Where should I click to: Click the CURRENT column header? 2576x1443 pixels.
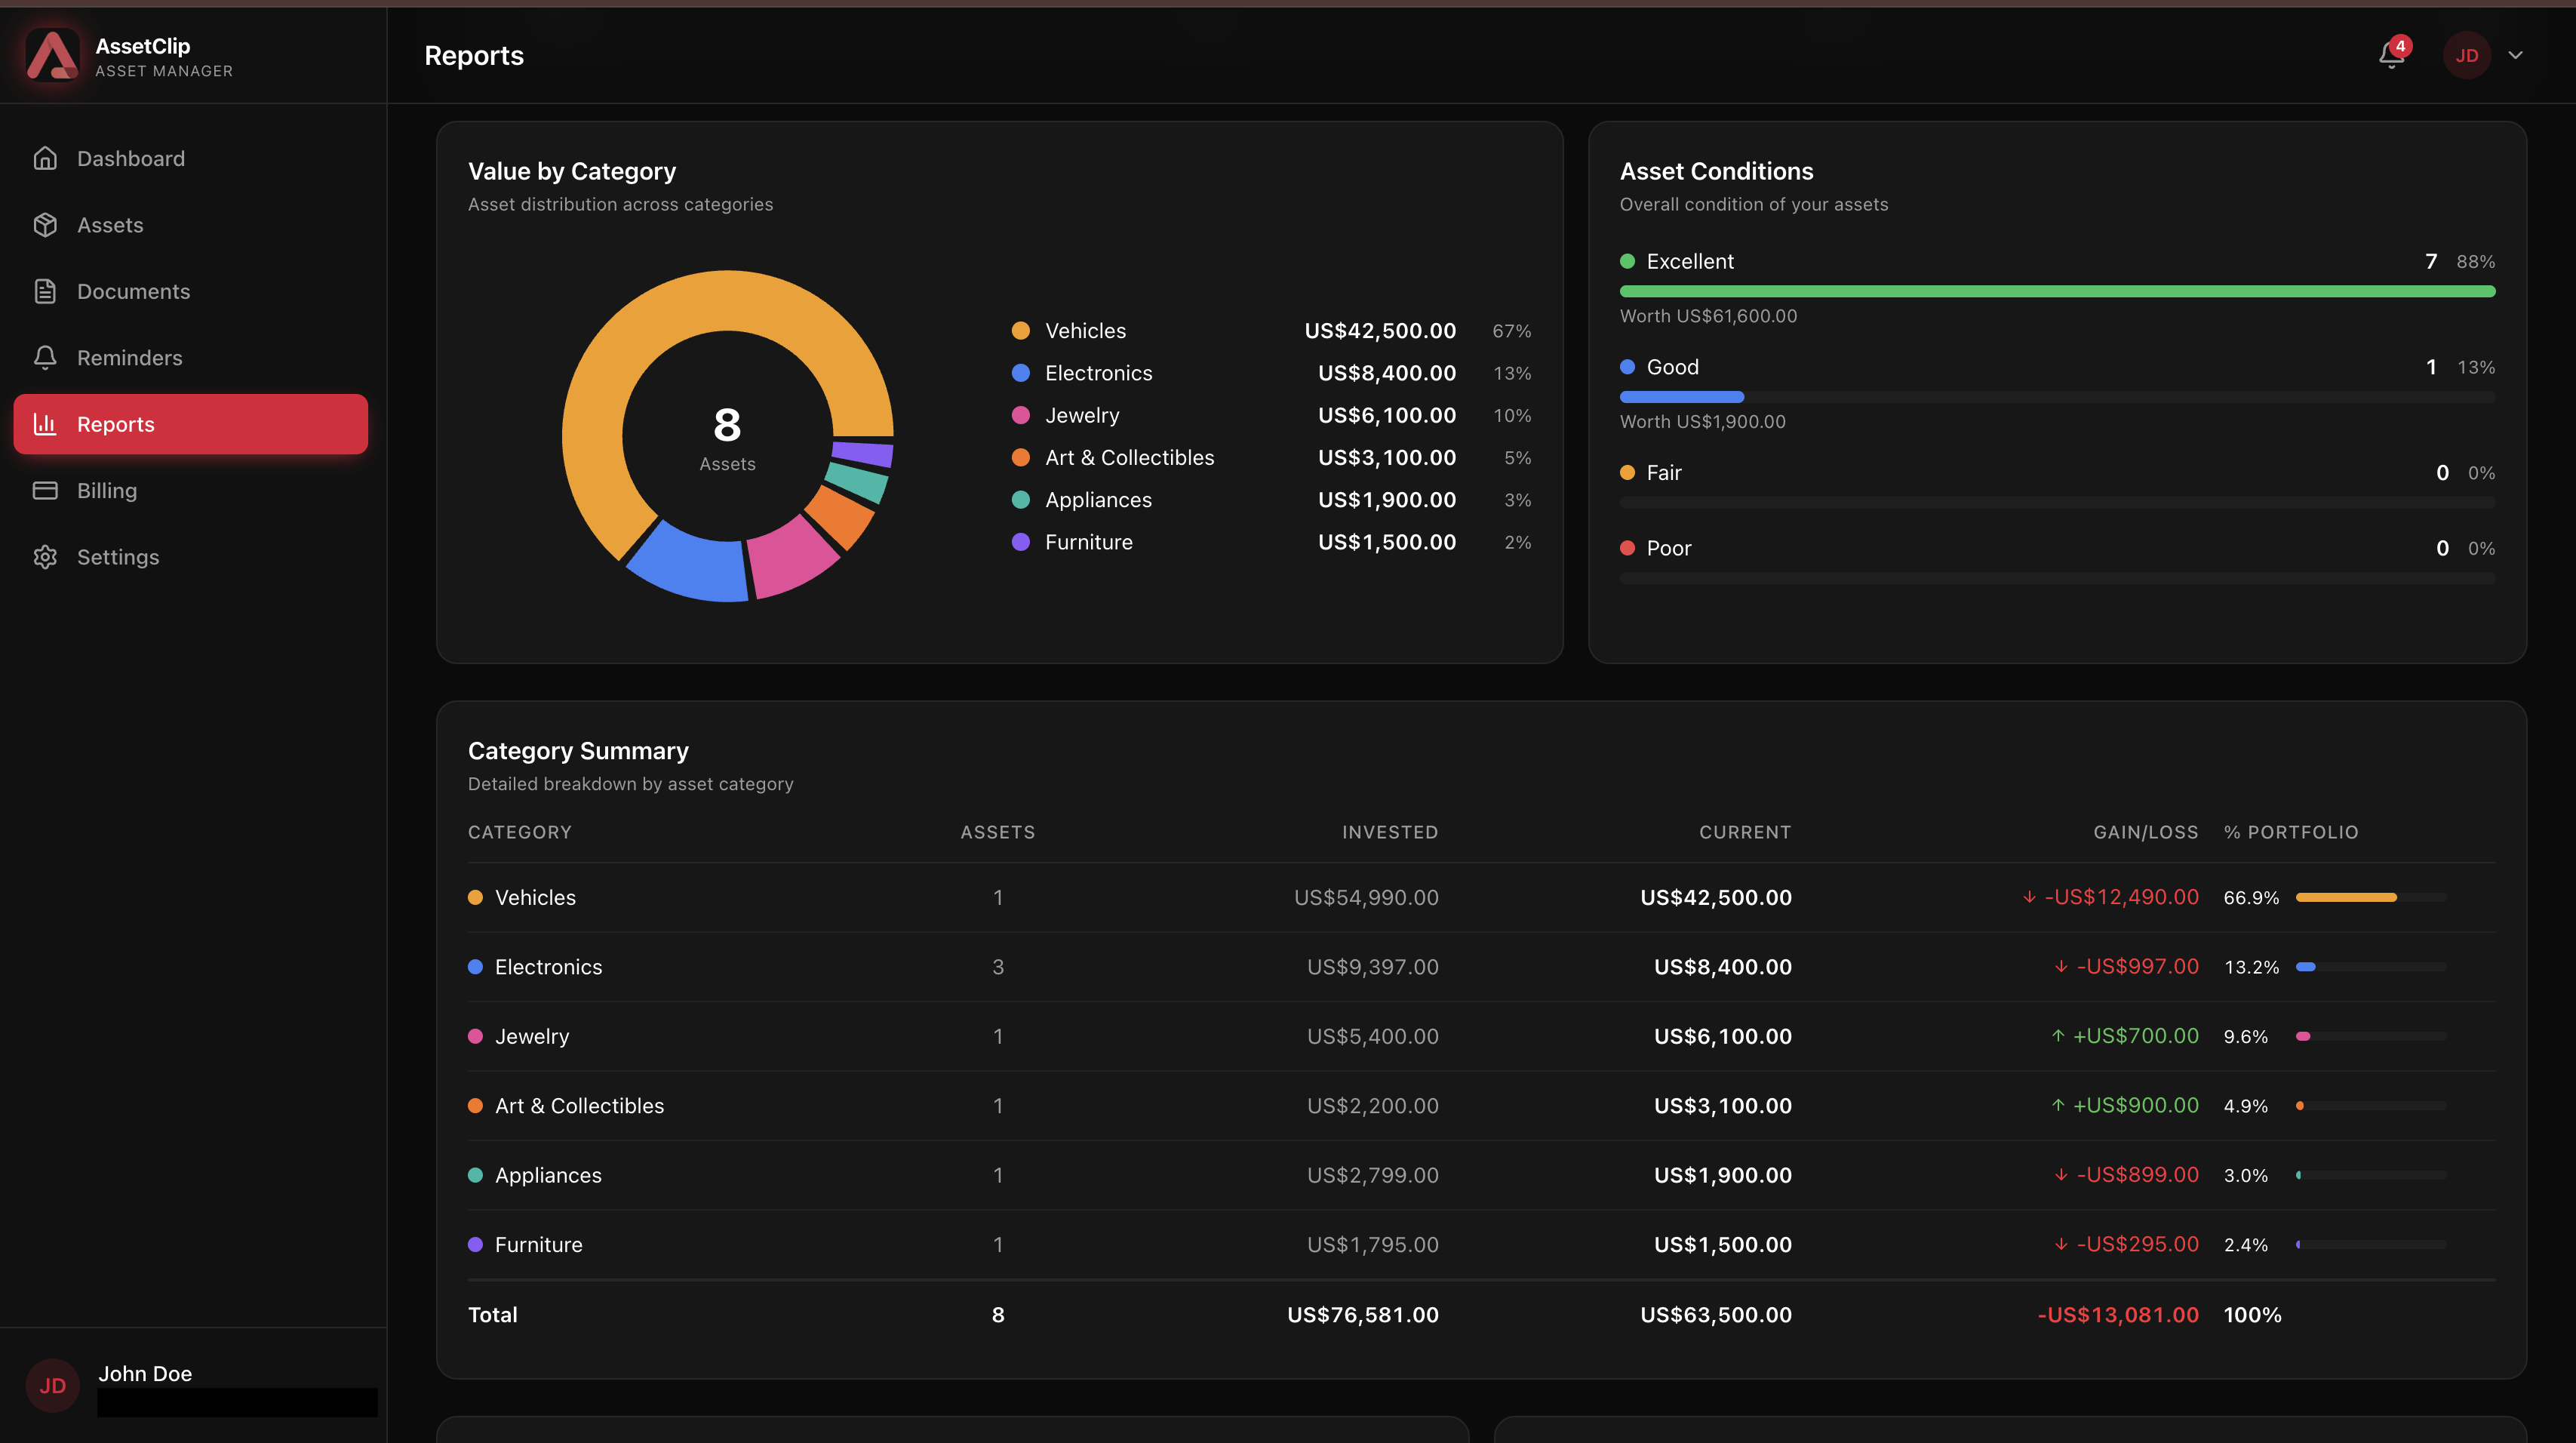click(1745, 832)
